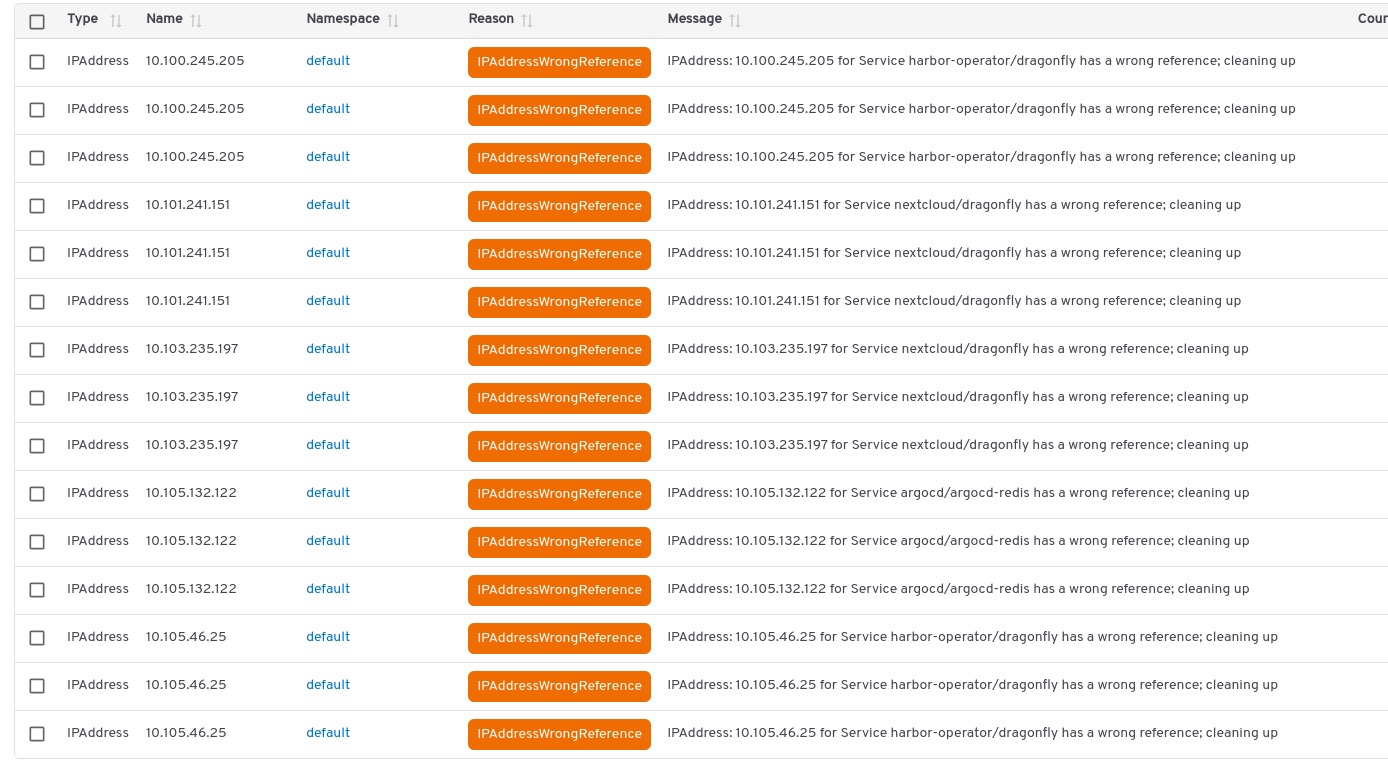
Task: Click the Name column header label
Action: click(164, 19)
